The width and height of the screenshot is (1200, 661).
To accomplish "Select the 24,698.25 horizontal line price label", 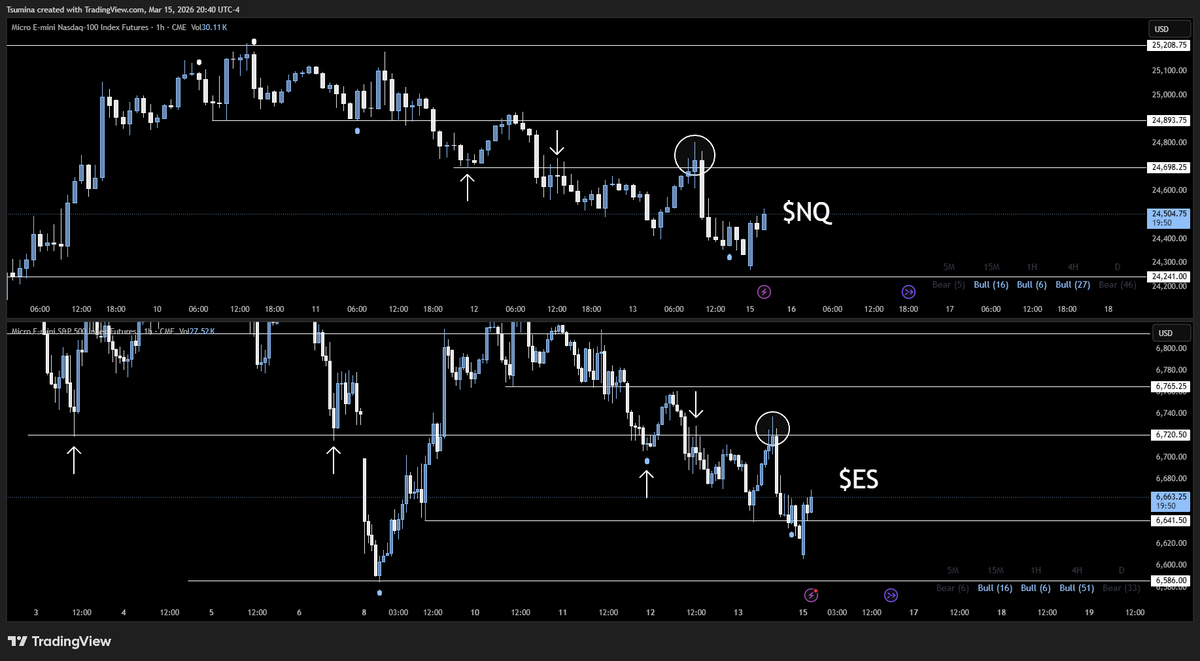I will [x=1169, y=167].
